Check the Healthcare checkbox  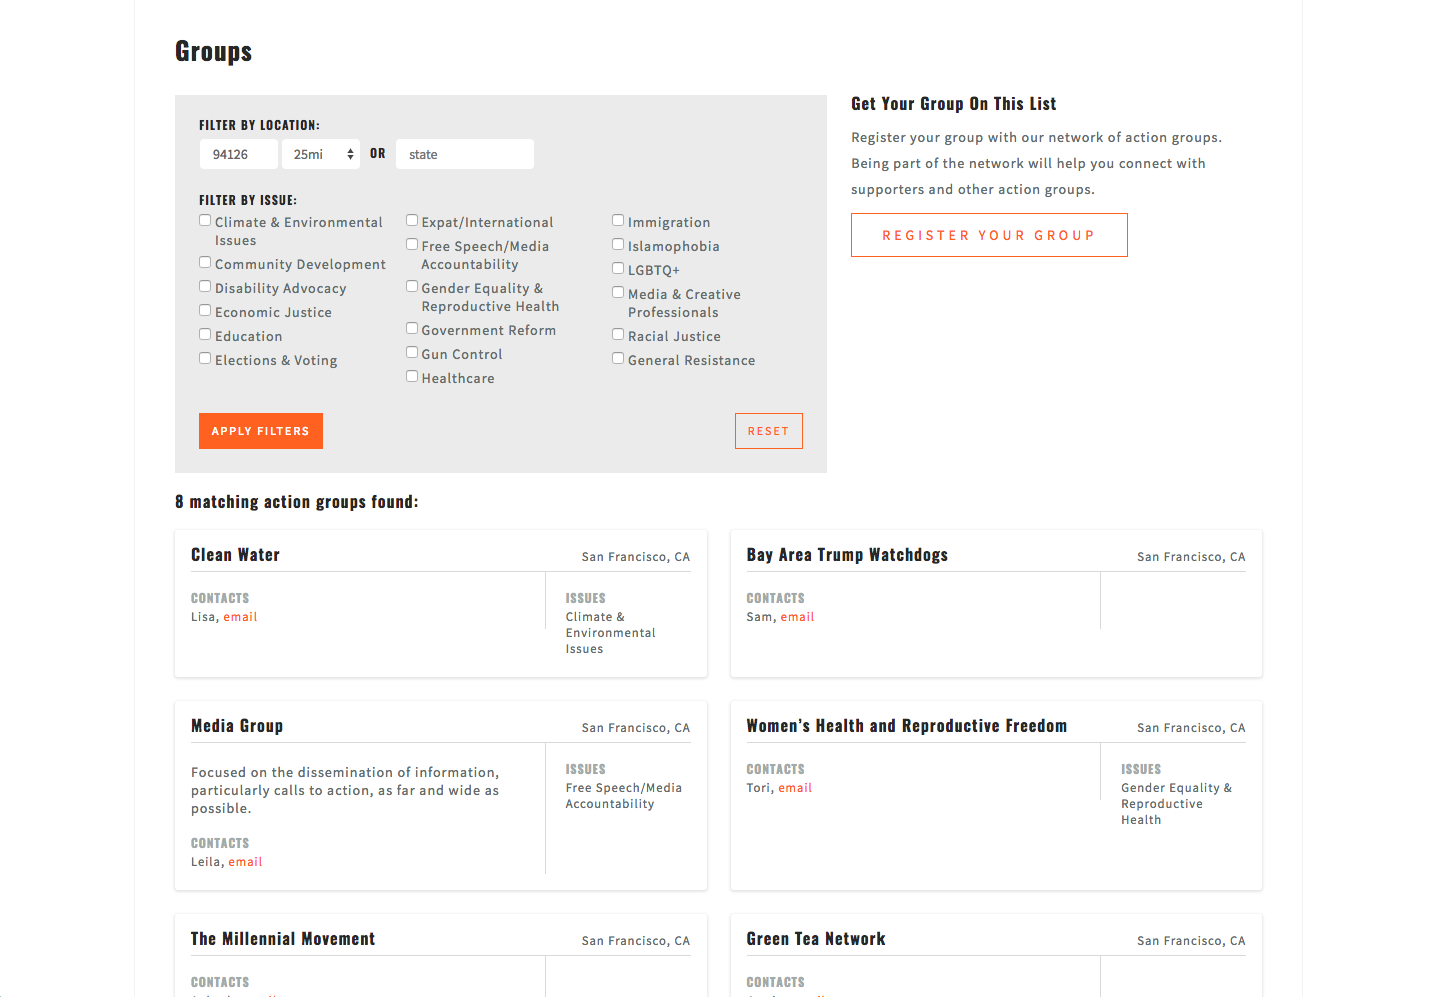412,377
